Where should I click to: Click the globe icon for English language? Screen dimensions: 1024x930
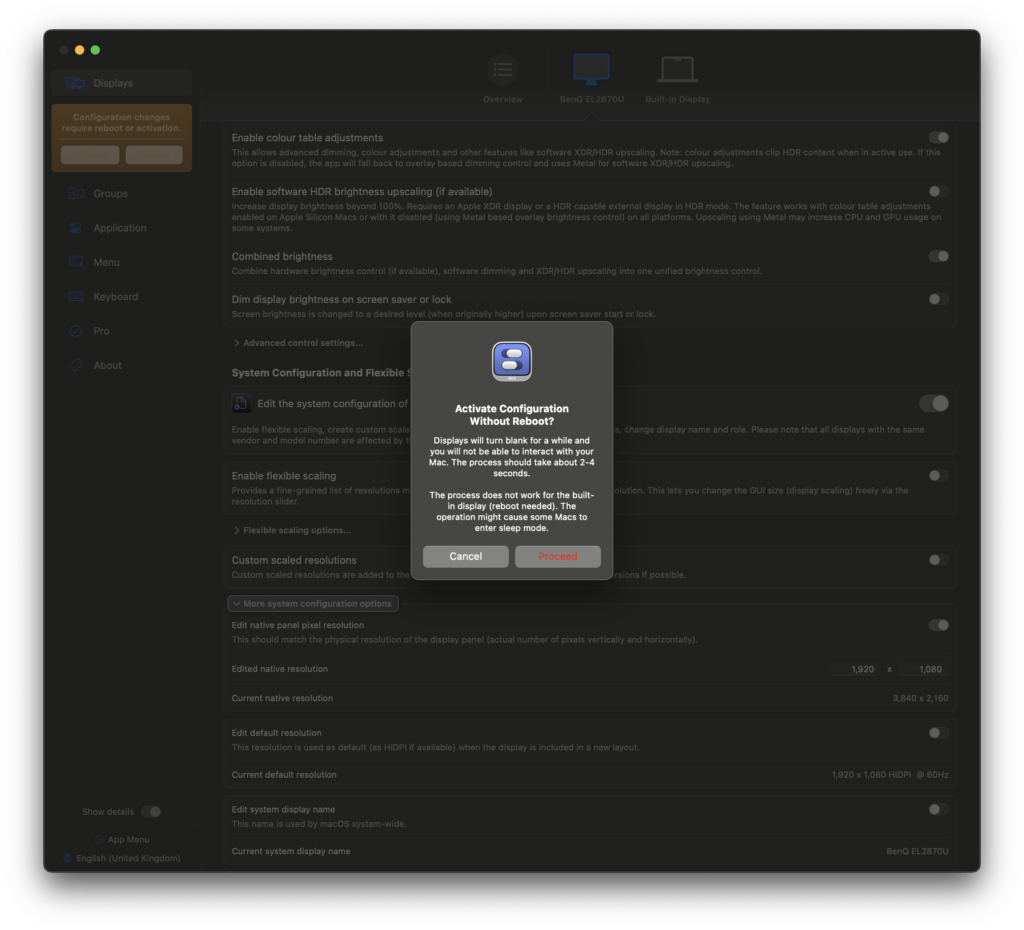coord(68,858)
